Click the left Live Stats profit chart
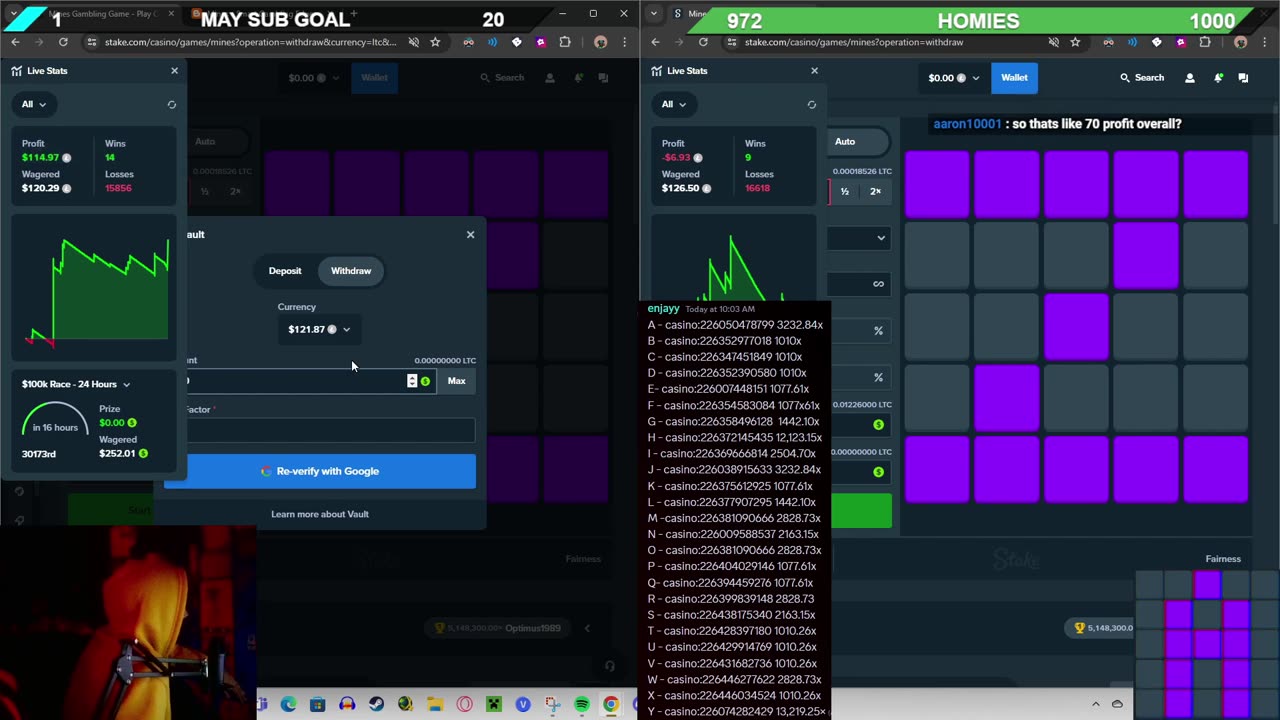Image resolution: width=1280 pixels, height=720 pixels. (96, 288)
